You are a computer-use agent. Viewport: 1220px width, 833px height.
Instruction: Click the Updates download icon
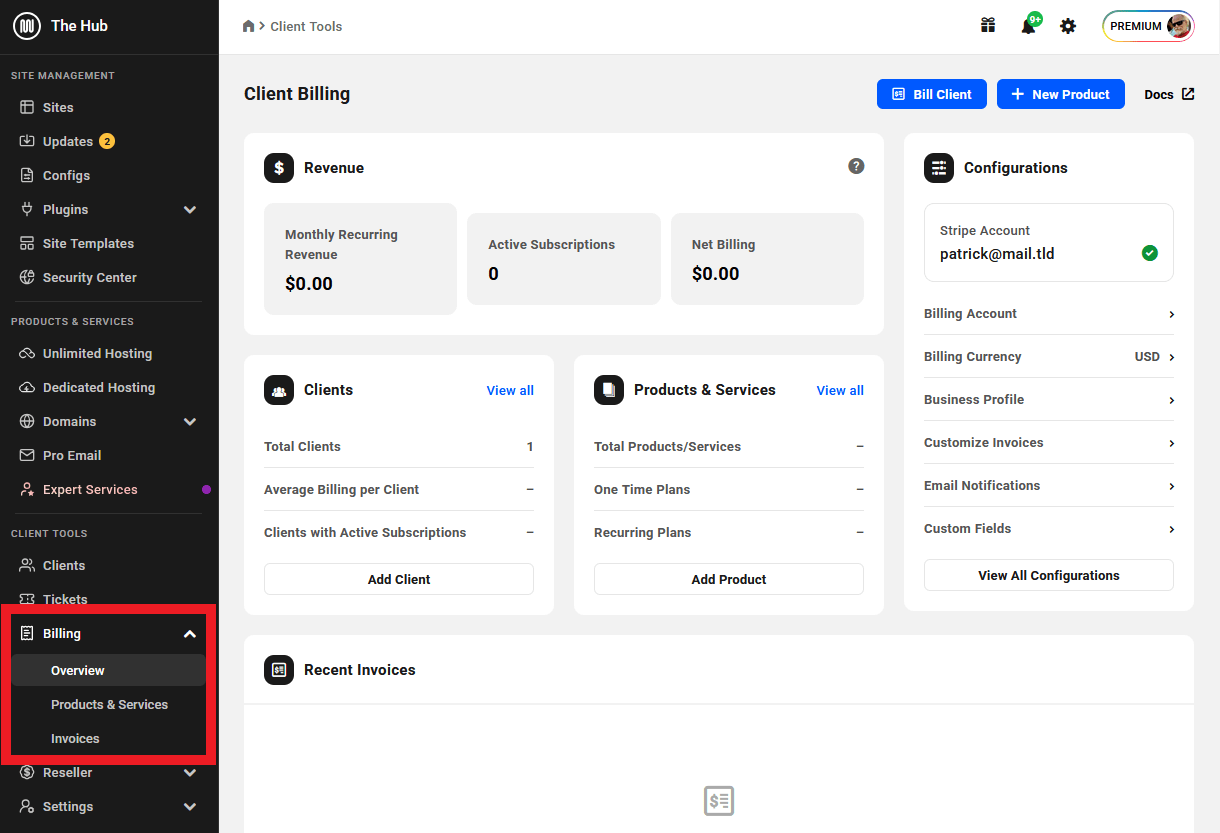click(x=27, y=141)
